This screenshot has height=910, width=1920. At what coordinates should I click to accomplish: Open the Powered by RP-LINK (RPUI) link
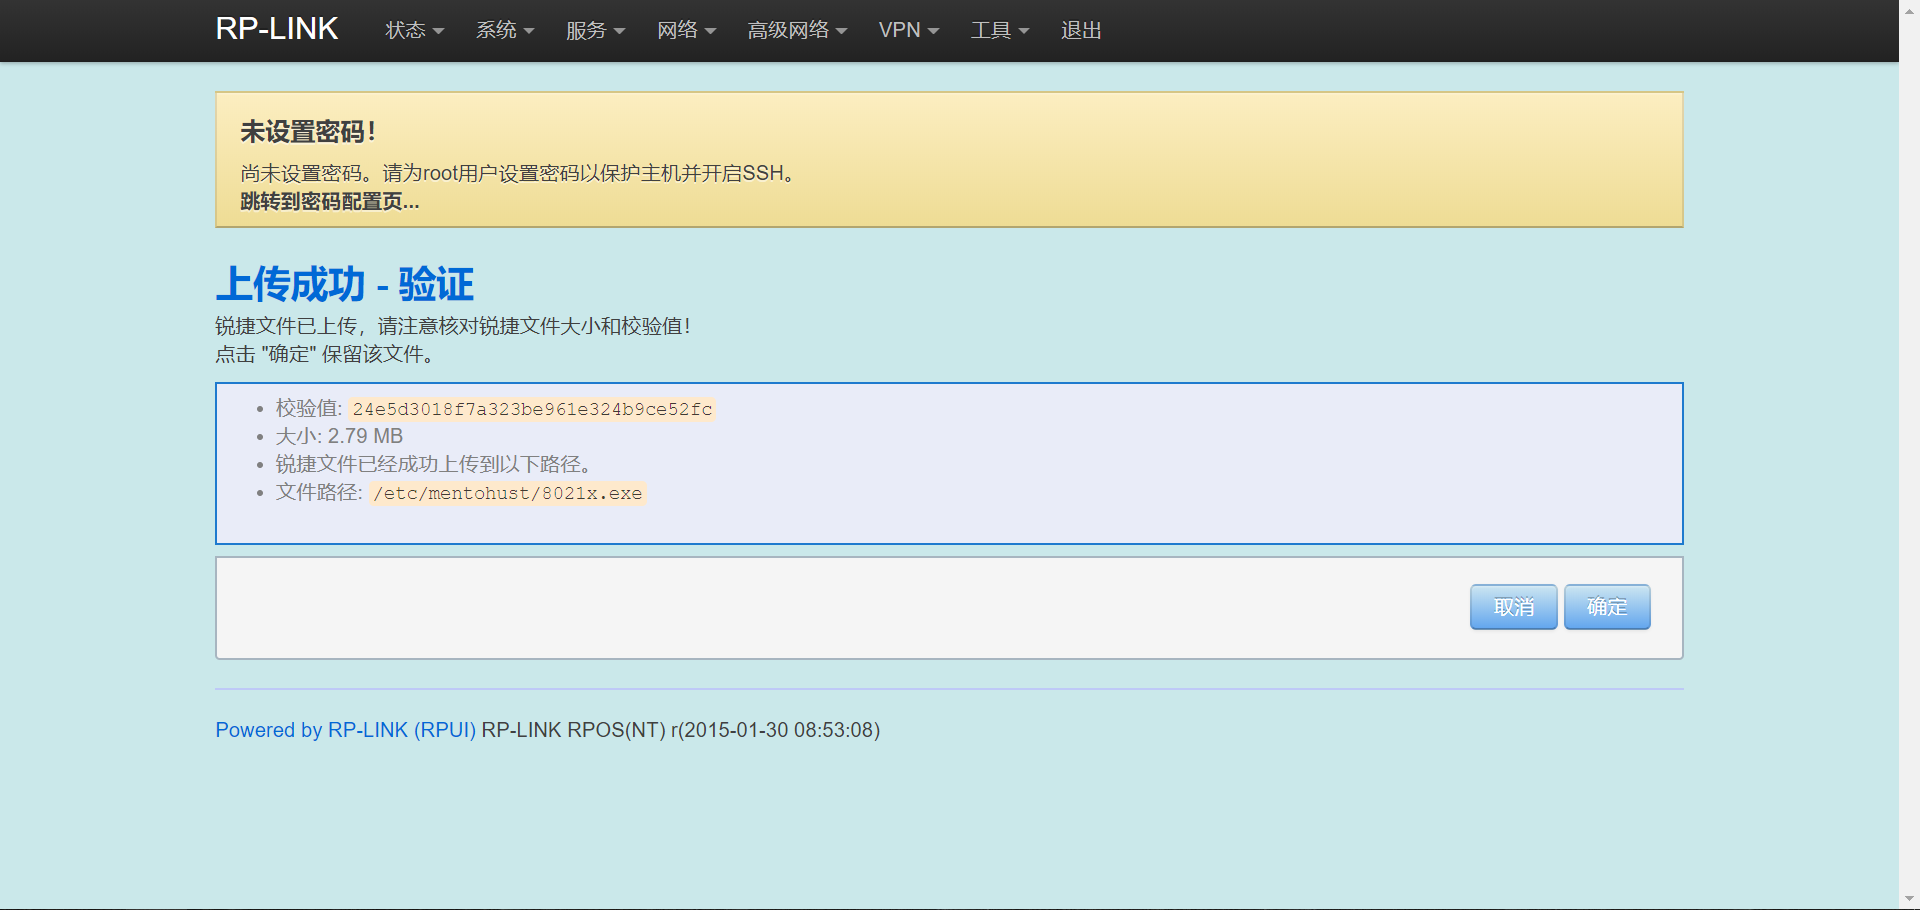coord(346,730)
